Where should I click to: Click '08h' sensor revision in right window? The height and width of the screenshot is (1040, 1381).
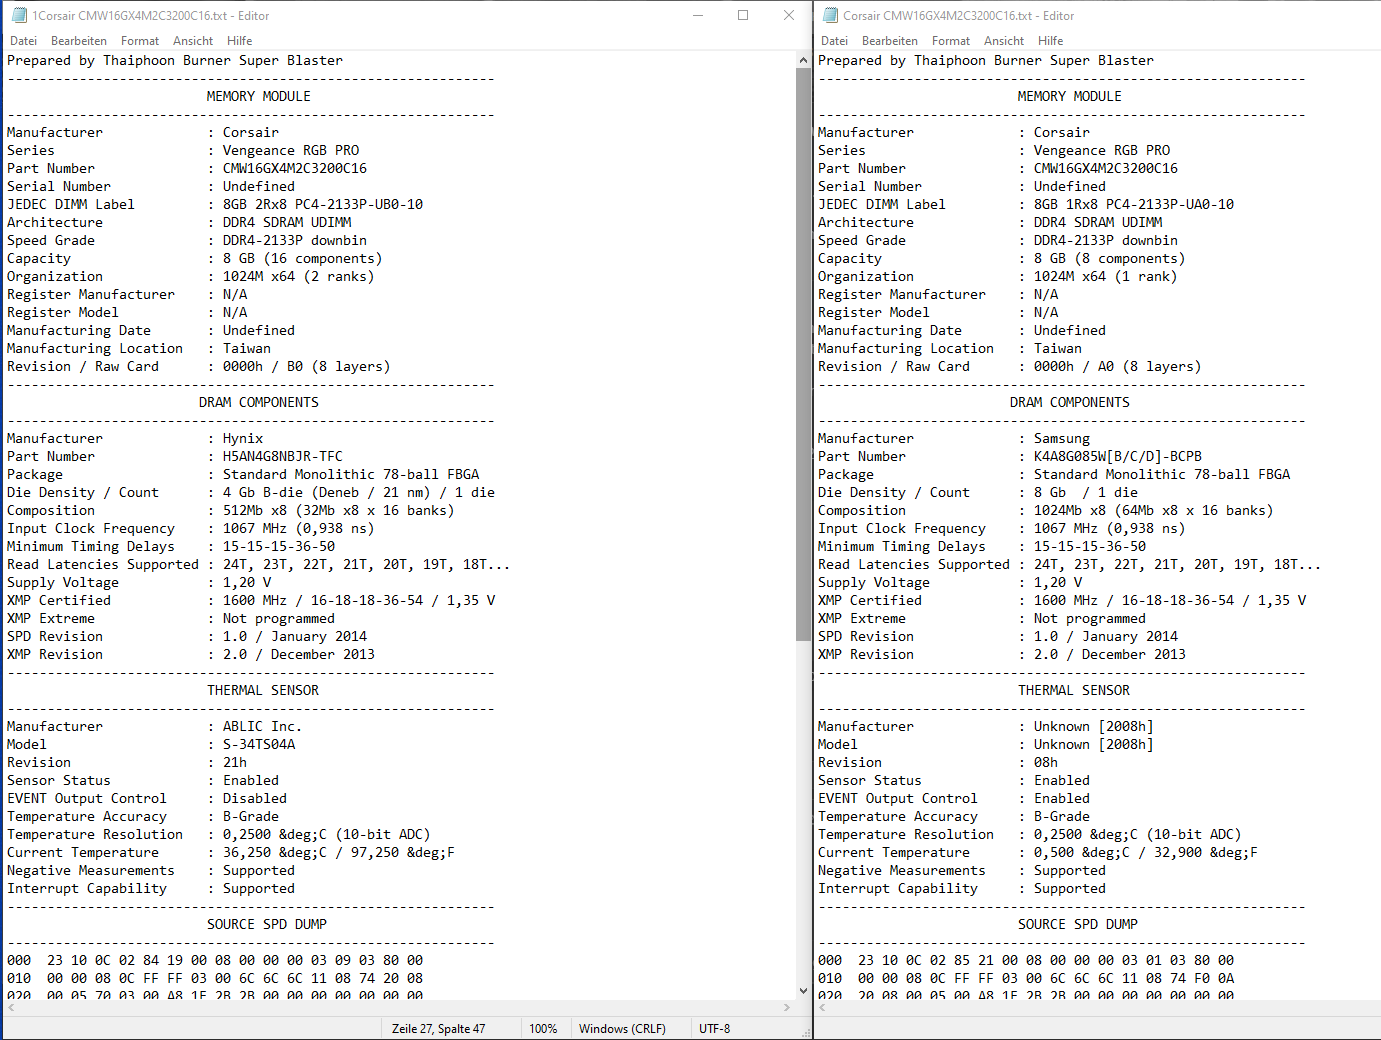1046,762
